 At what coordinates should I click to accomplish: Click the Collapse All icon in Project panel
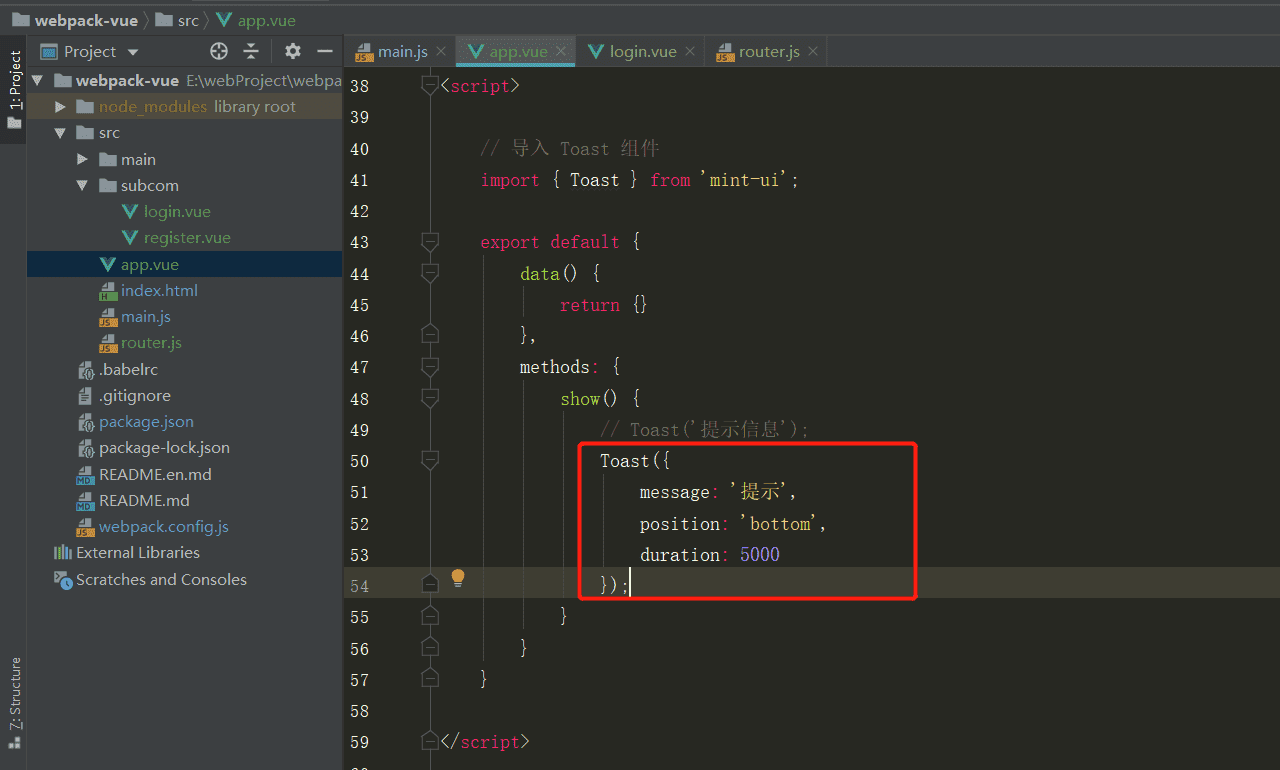click(251, 51)
